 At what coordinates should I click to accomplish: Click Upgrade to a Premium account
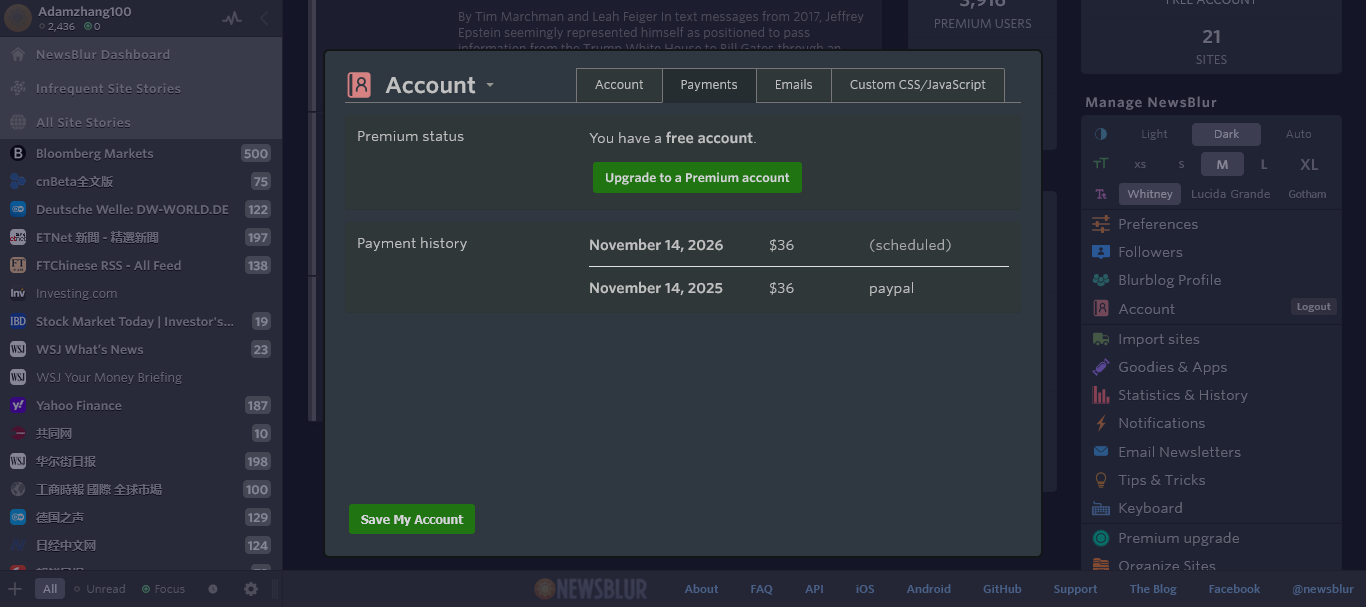point(697,178)
